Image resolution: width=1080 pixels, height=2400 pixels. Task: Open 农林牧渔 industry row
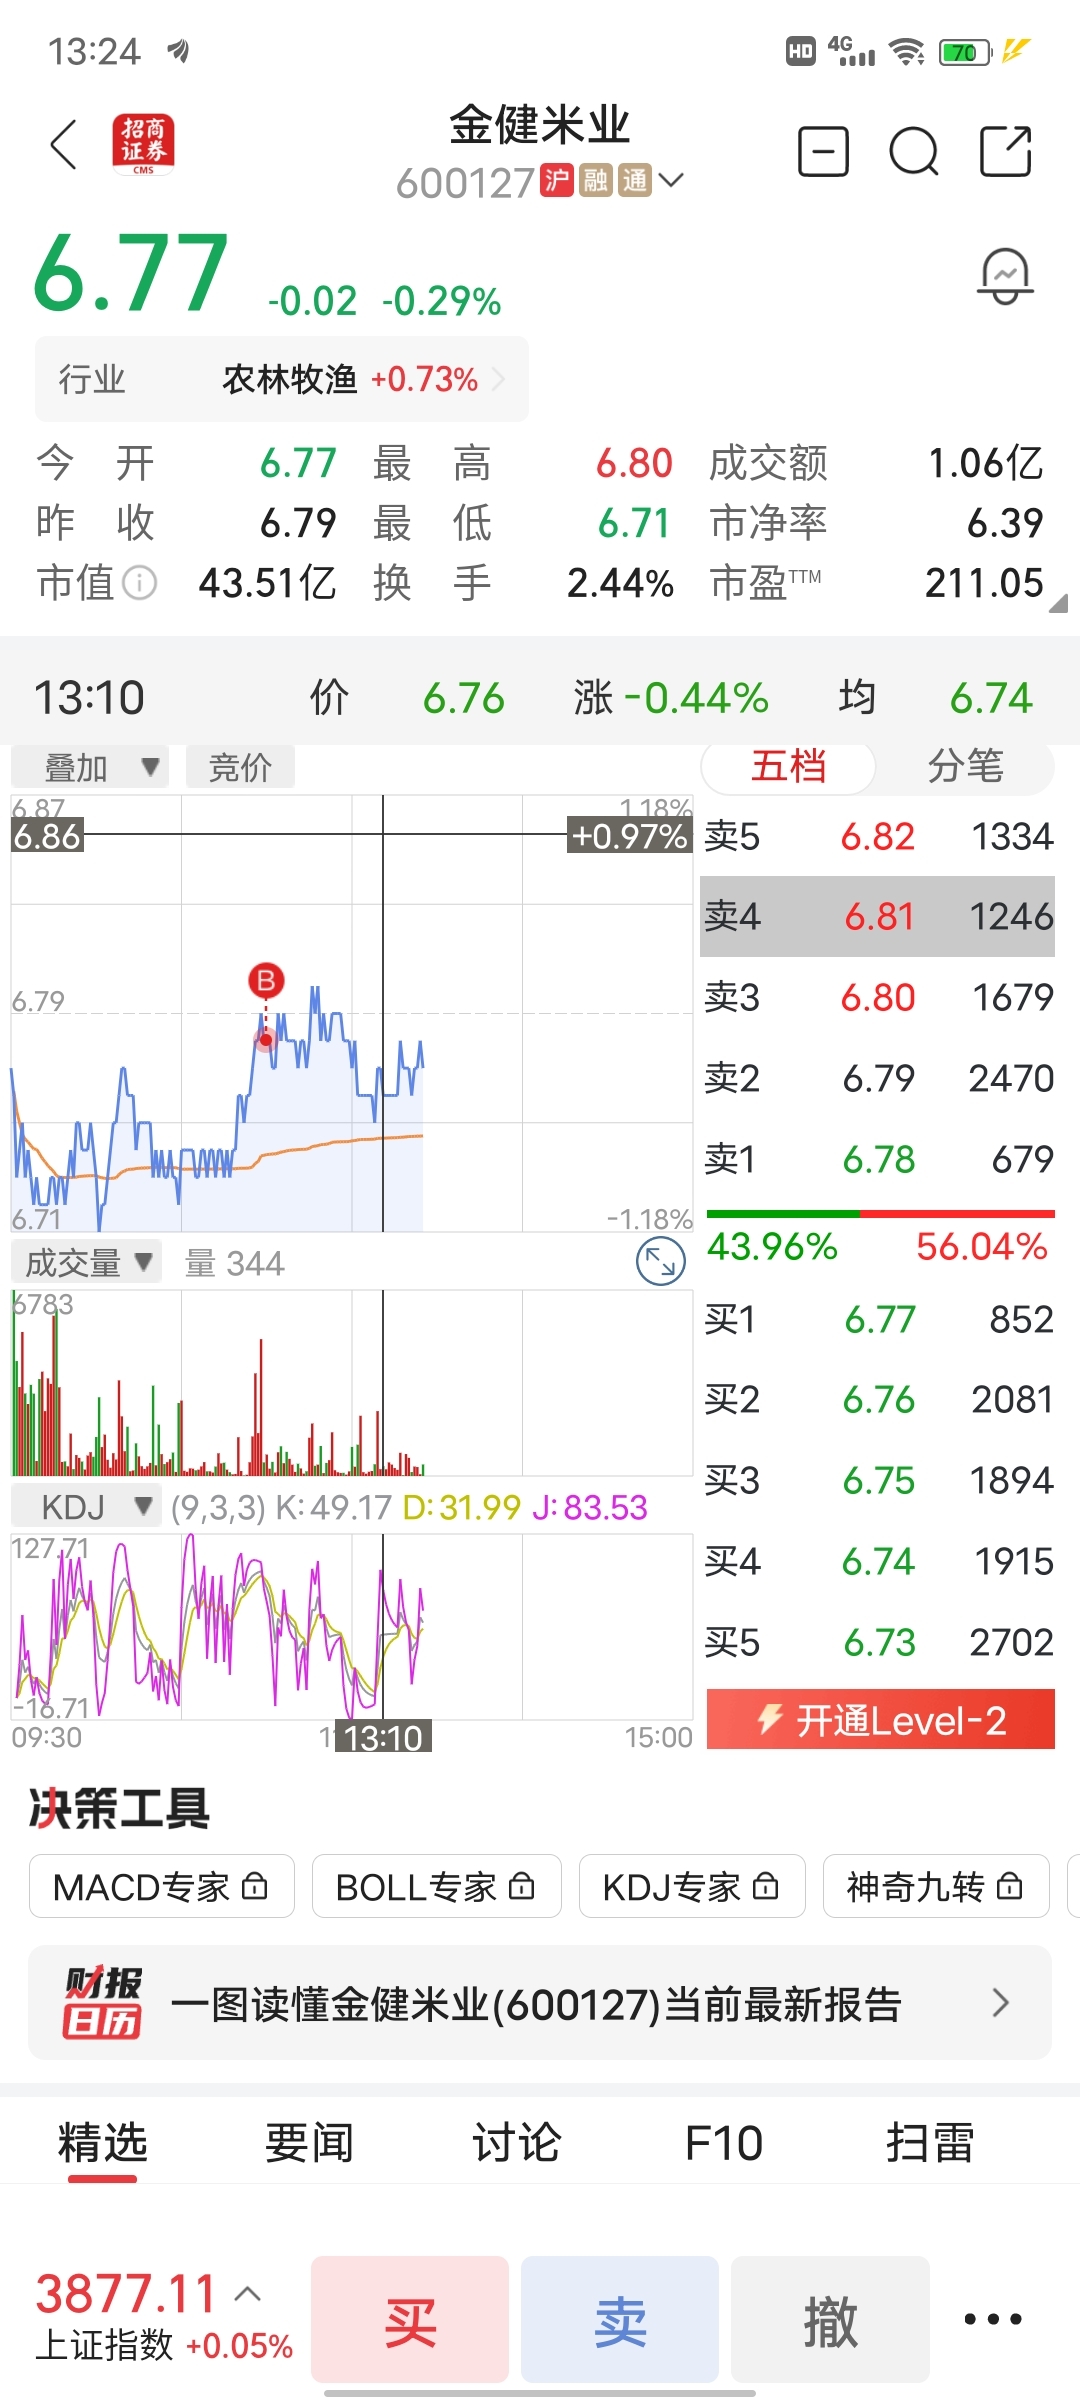click(282, 379)
